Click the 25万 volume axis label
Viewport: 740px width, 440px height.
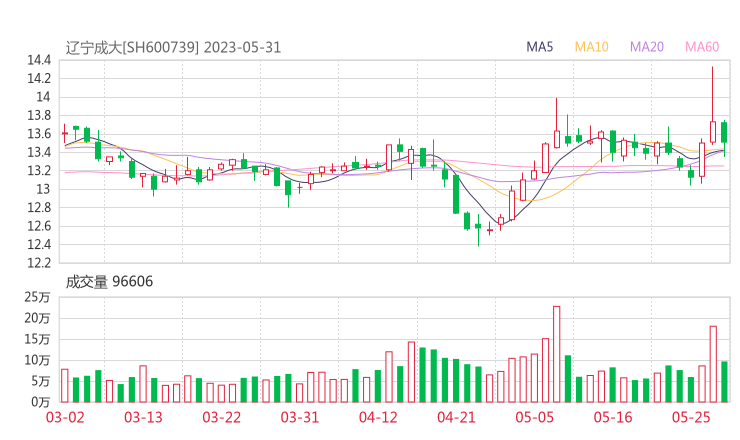point(37,297)
